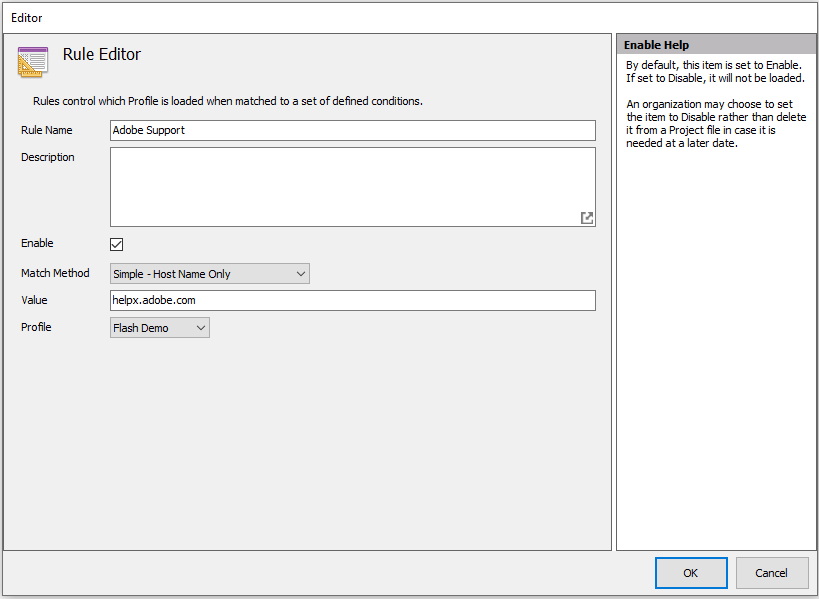This screenshot has width=819, height=599.
Task: Focus the Rule Name field with Adobe Support
Action: pyautogui.click(x=353, y=131)
